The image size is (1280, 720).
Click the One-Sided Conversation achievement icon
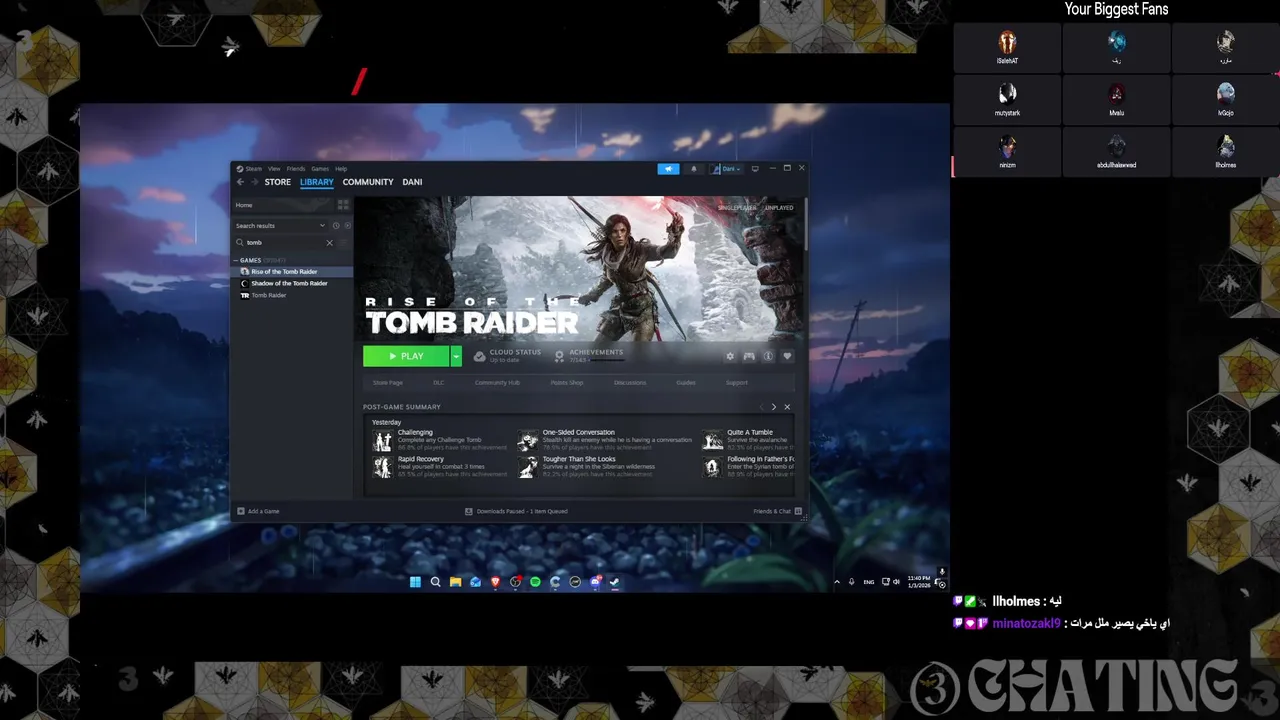tap(528, 440)
